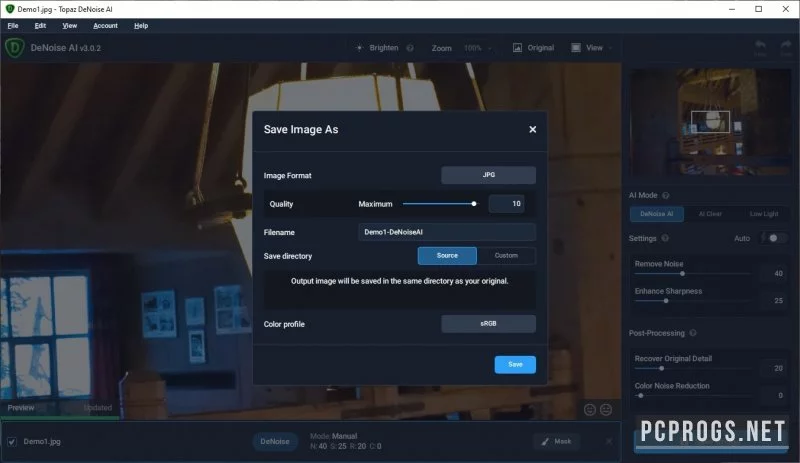
Task: Edit the Filename field Demo1-DeNoiseAI
Action: pos(447,232)
